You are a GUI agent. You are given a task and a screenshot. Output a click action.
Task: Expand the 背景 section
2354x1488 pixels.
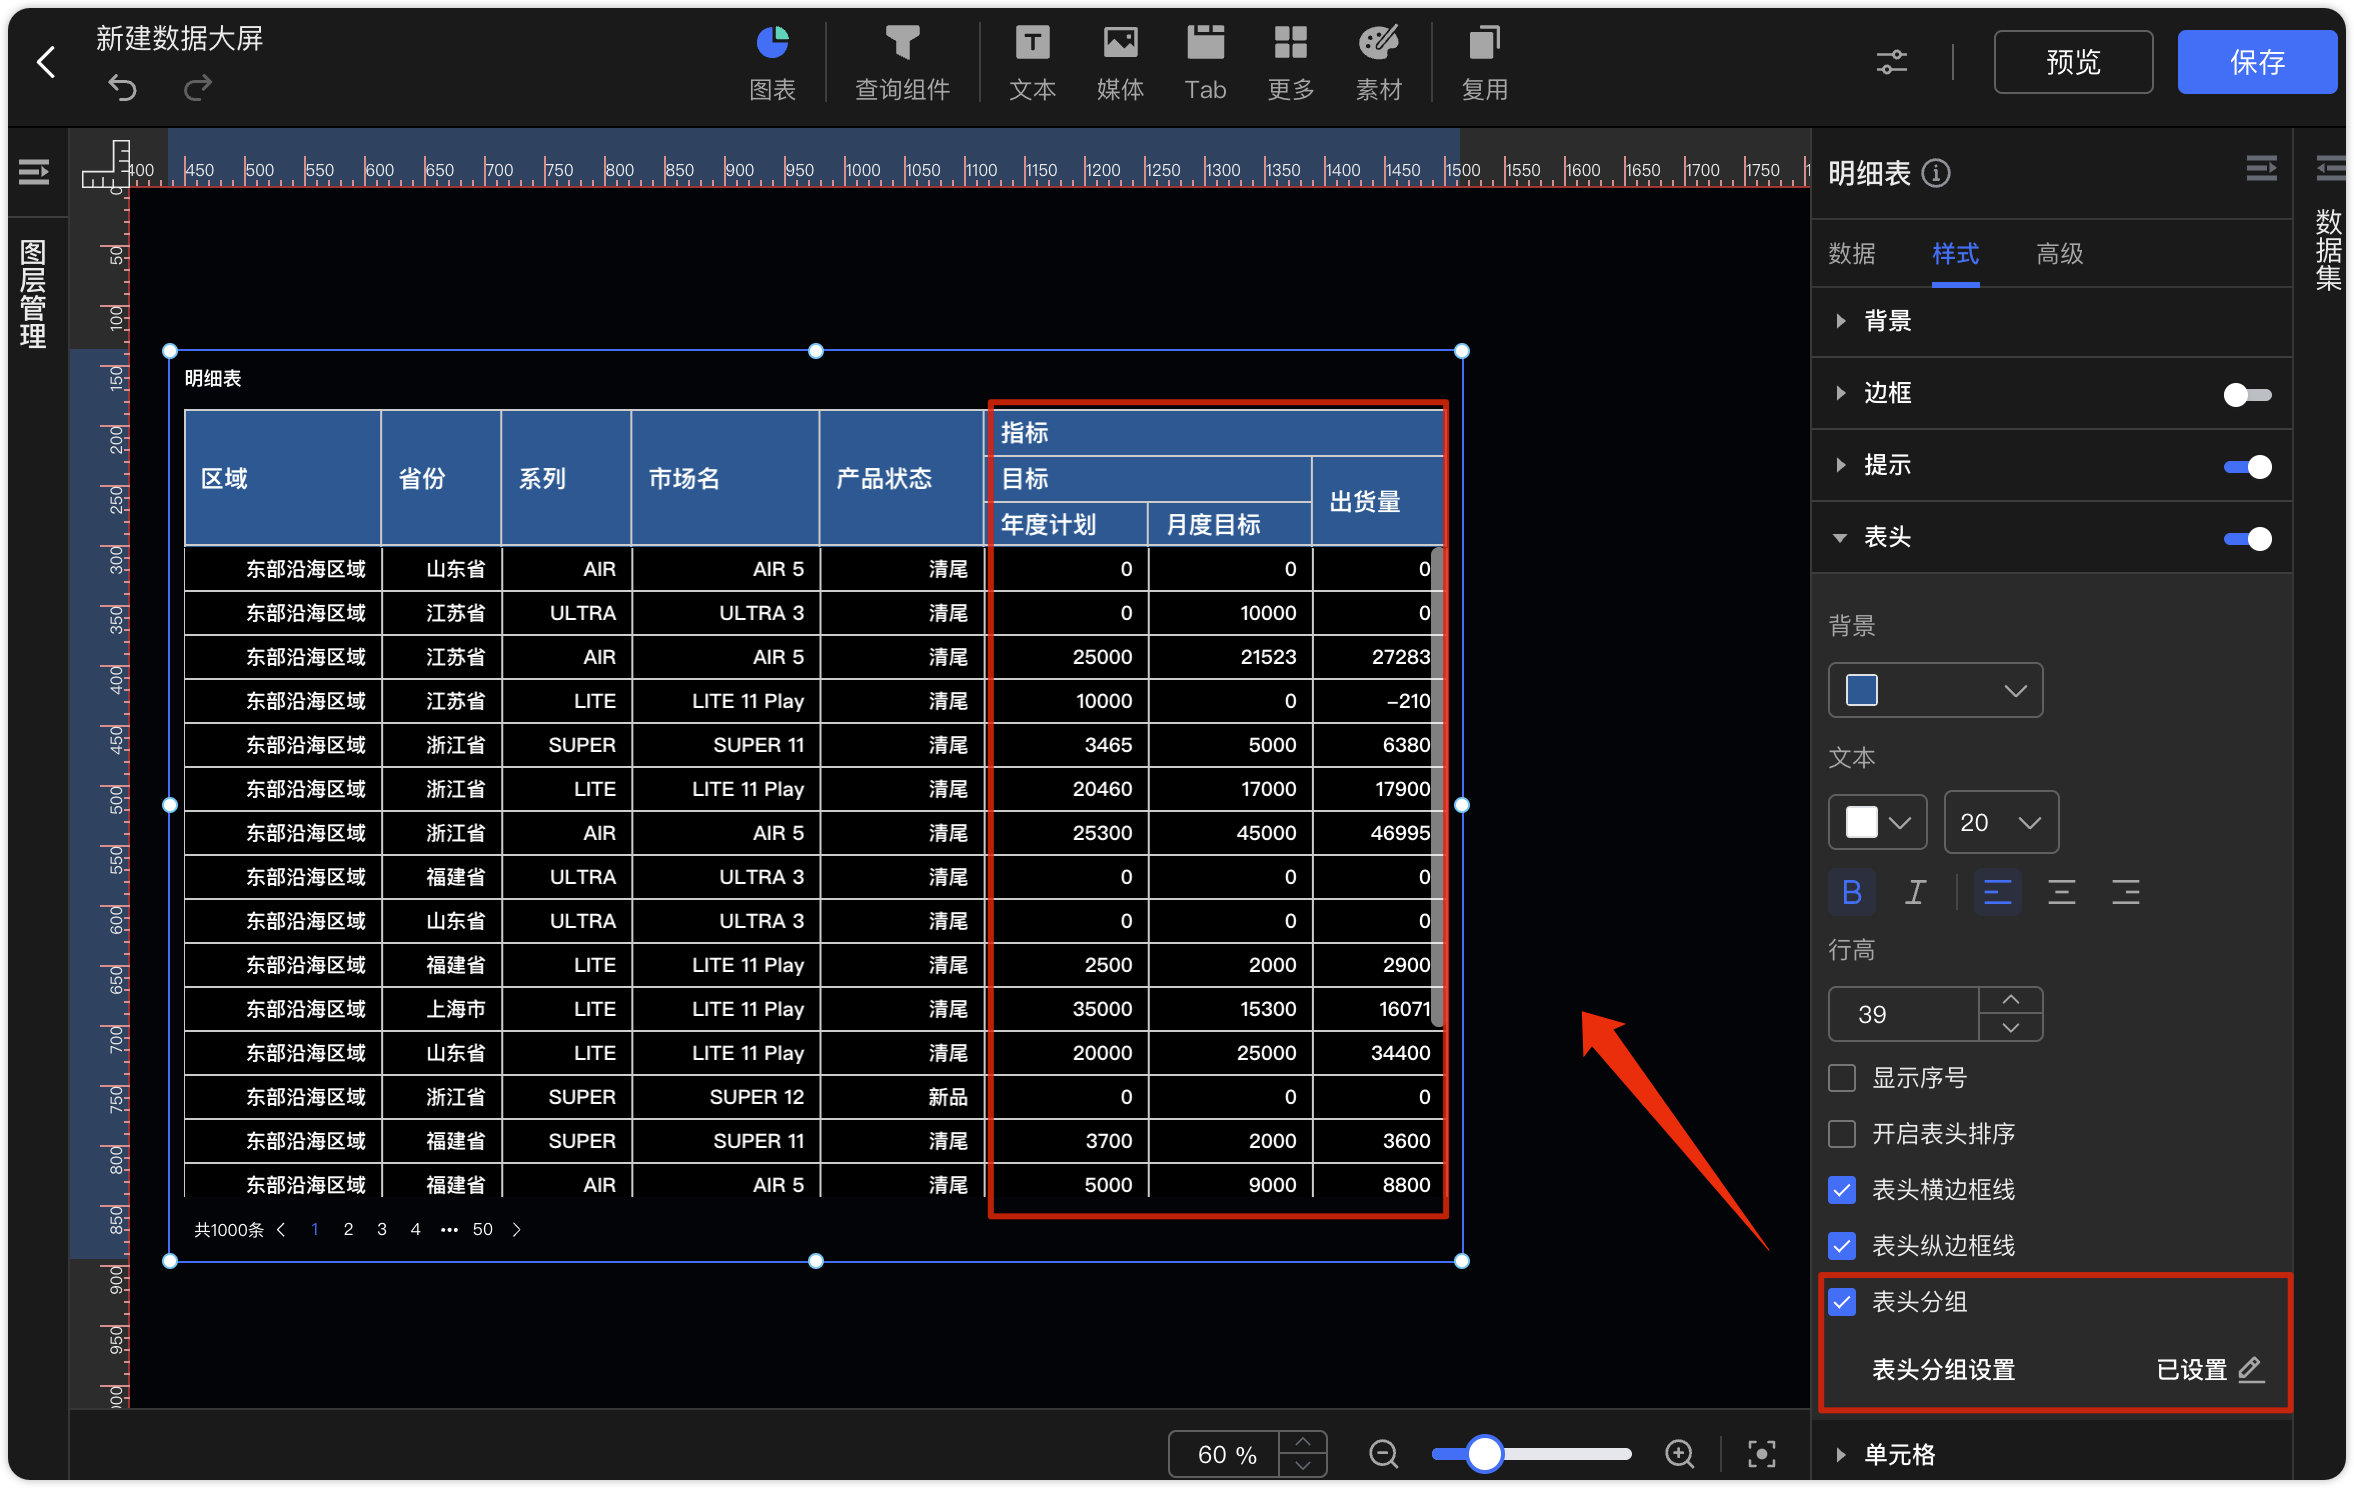click(1840, 321)
